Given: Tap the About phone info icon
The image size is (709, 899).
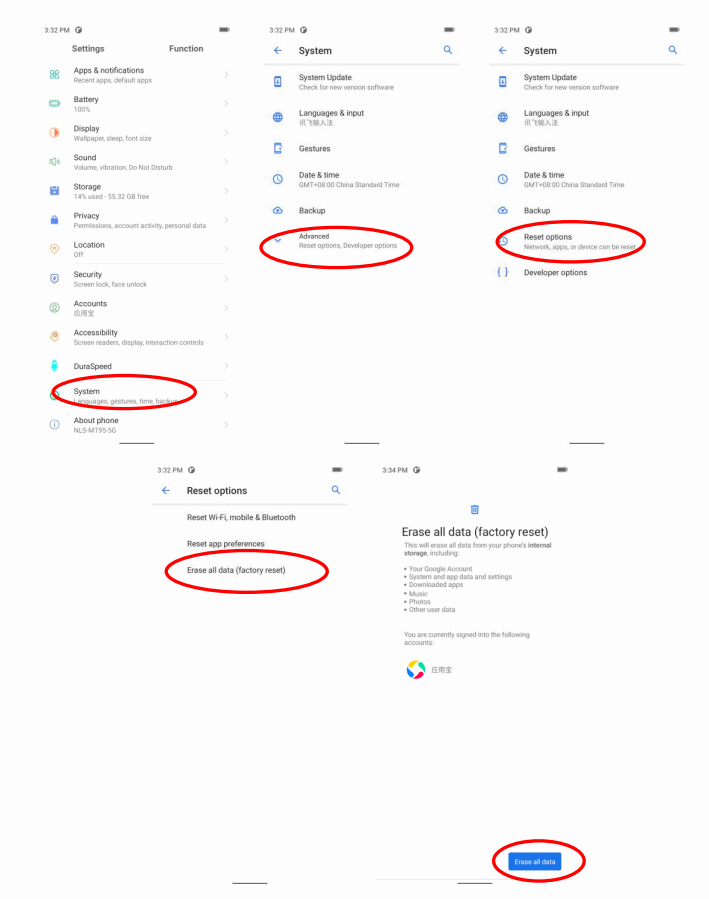Looking at the screenshot, I should 54,425.
